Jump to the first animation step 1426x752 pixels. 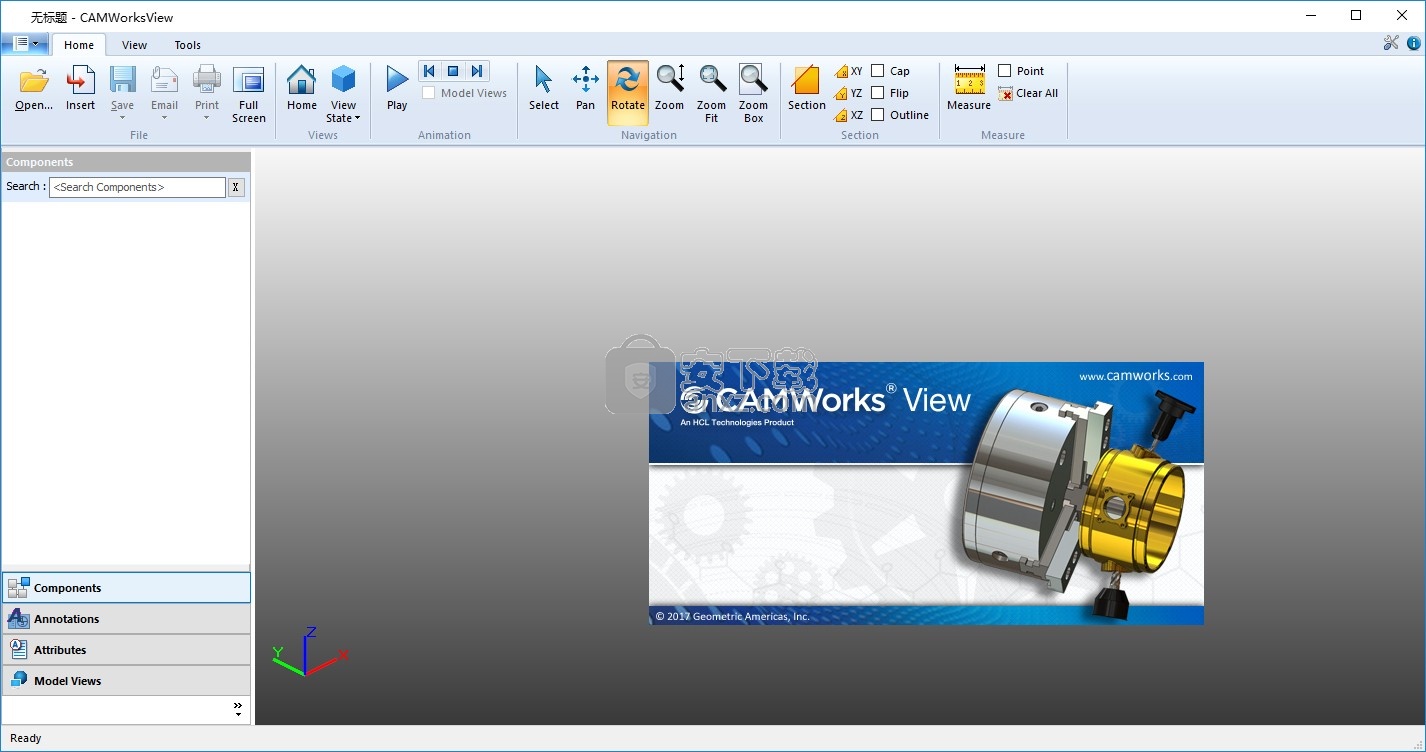tap(429, 71)
